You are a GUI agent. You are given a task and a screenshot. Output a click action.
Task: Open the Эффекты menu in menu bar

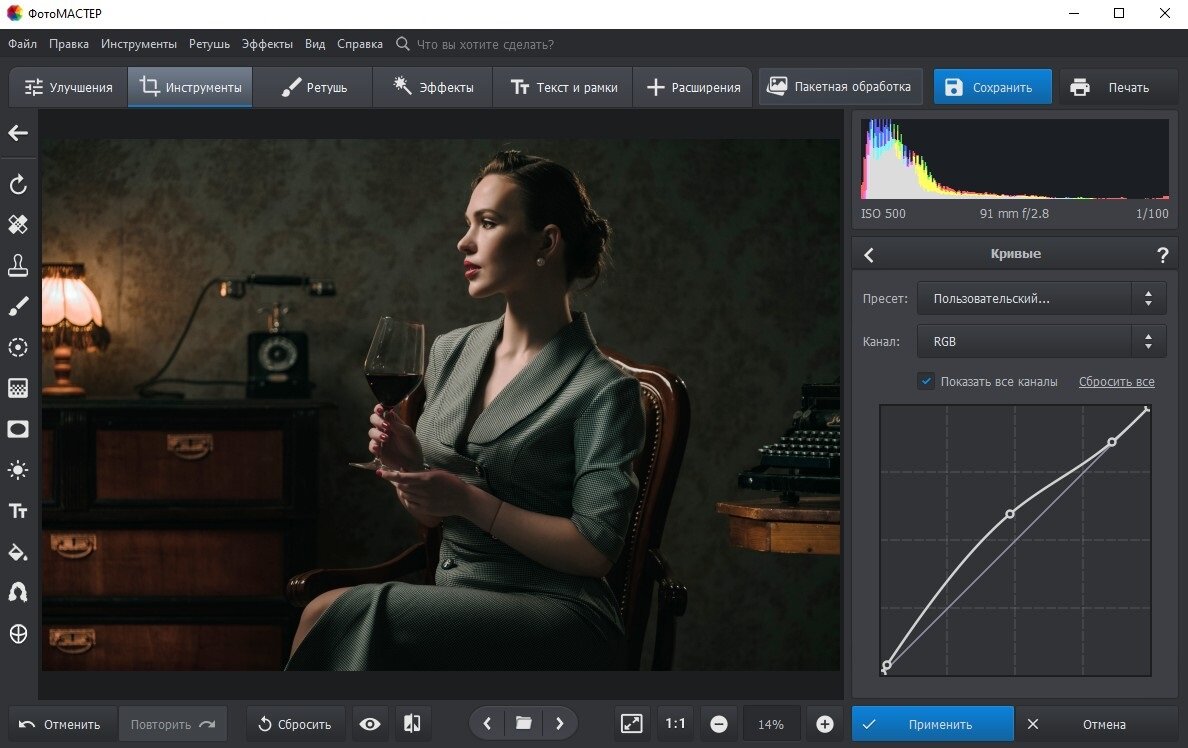pyautogui.click(x=267, y=44)
